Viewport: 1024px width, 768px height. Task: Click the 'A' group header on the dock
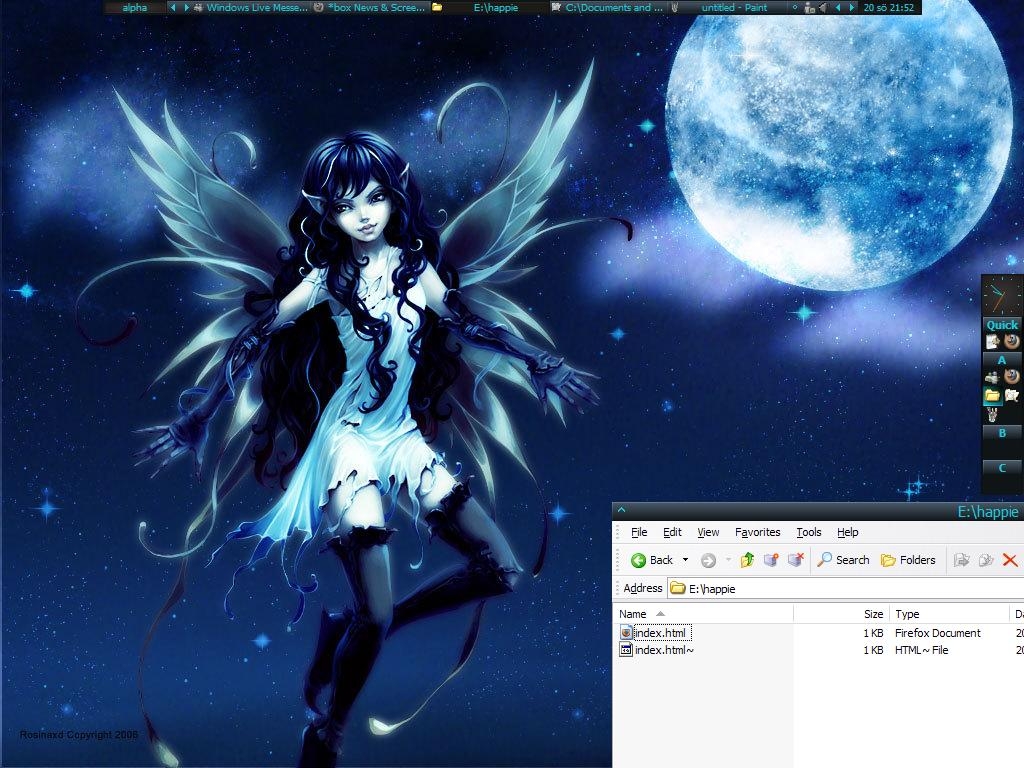coord(1002,360)
